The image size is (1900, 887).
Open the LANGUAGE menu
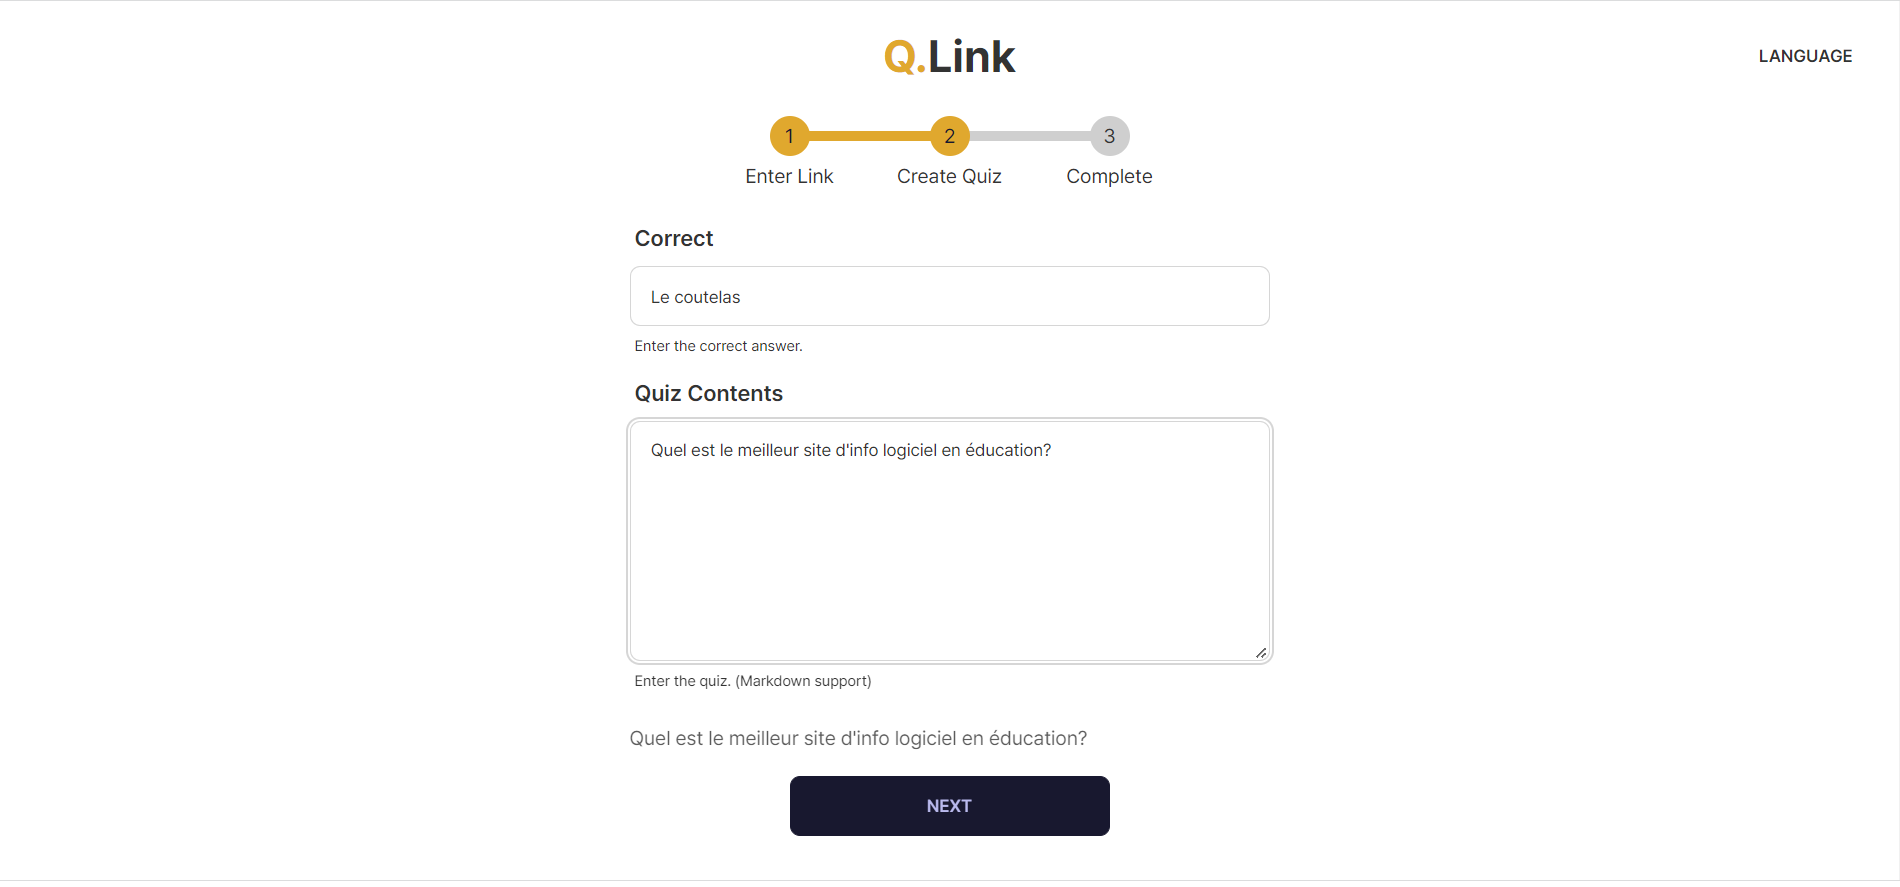1805,56
